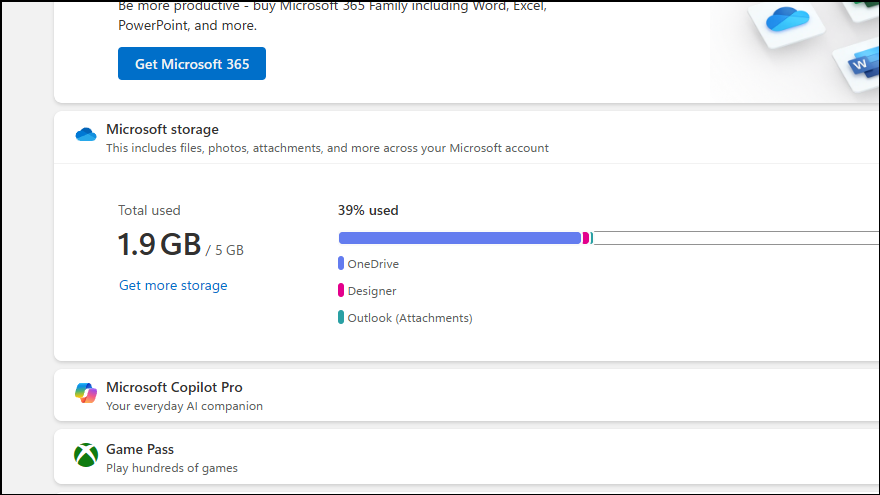
Task: Click the unused portion of the storage bar
Action: (736, 238)
